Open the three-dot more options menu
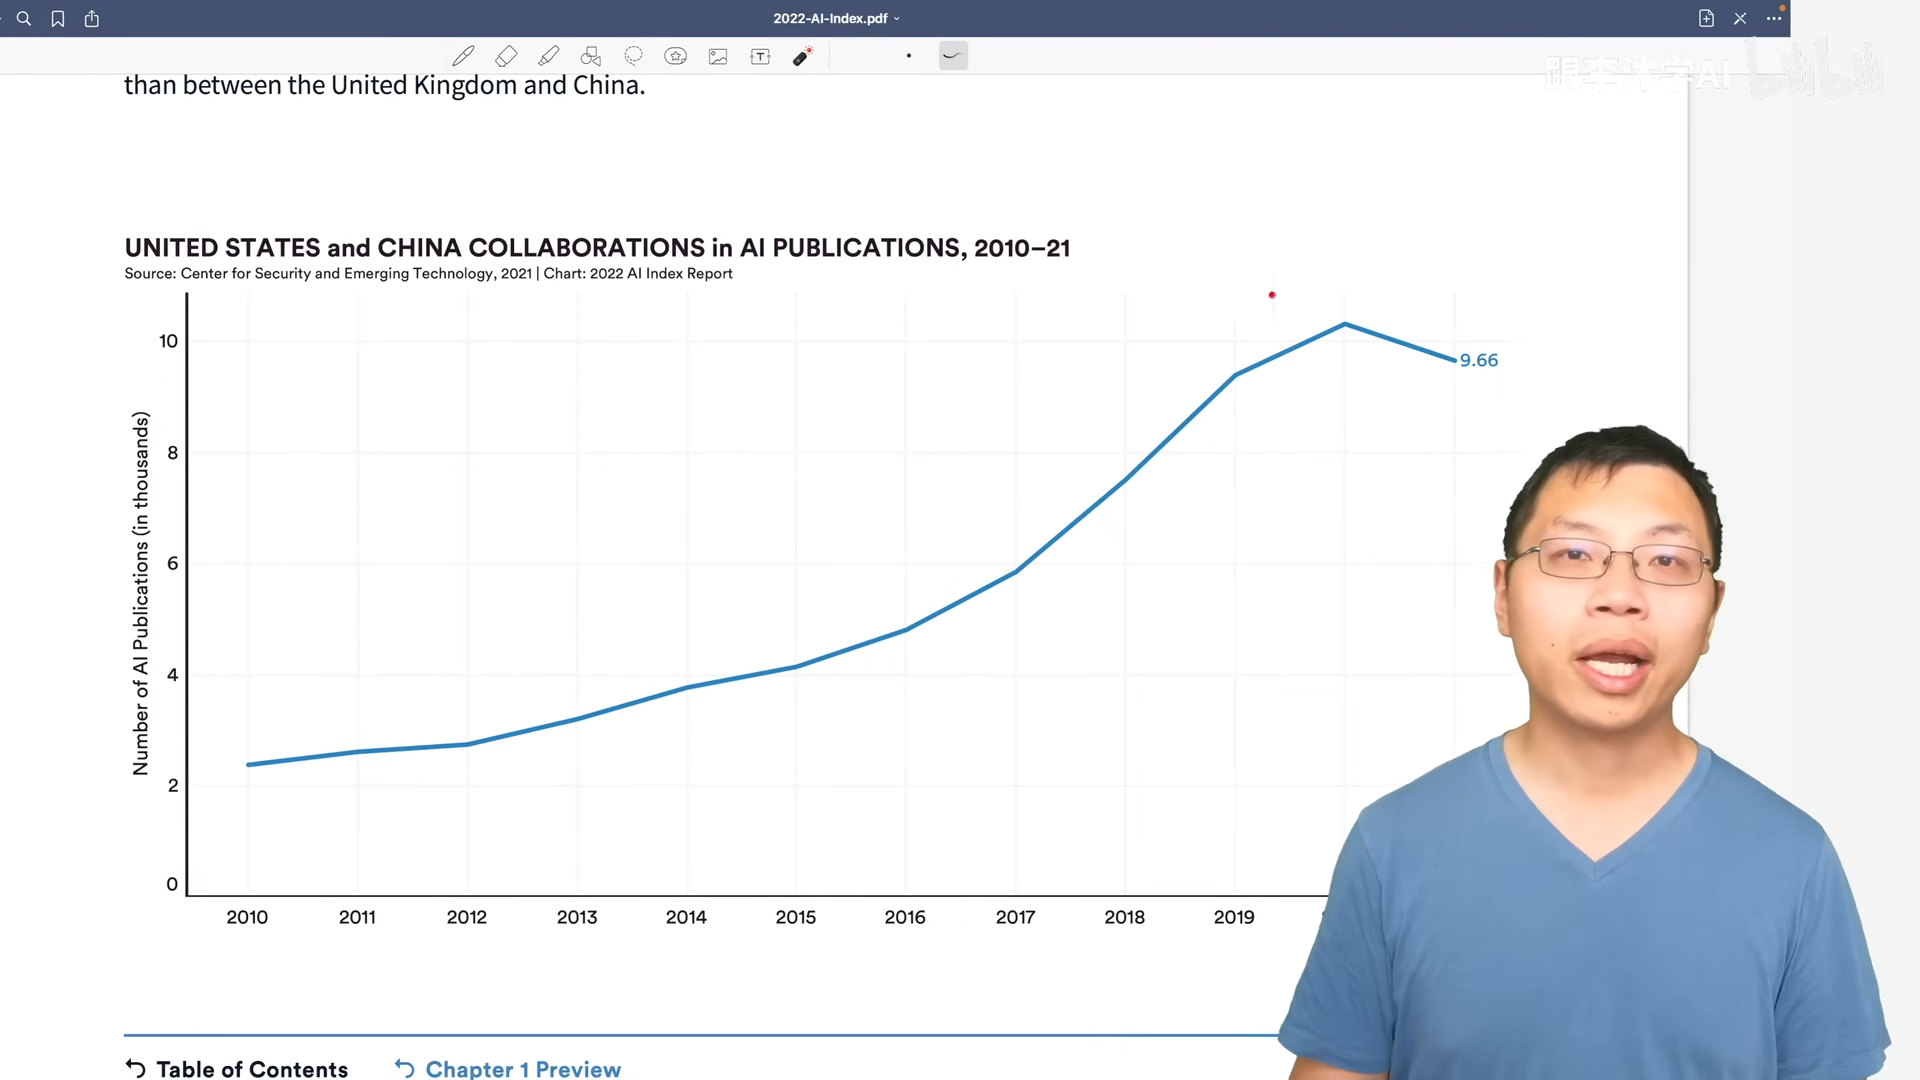The height and width of the screenshot is (1080, 1920). (1774, 18)
